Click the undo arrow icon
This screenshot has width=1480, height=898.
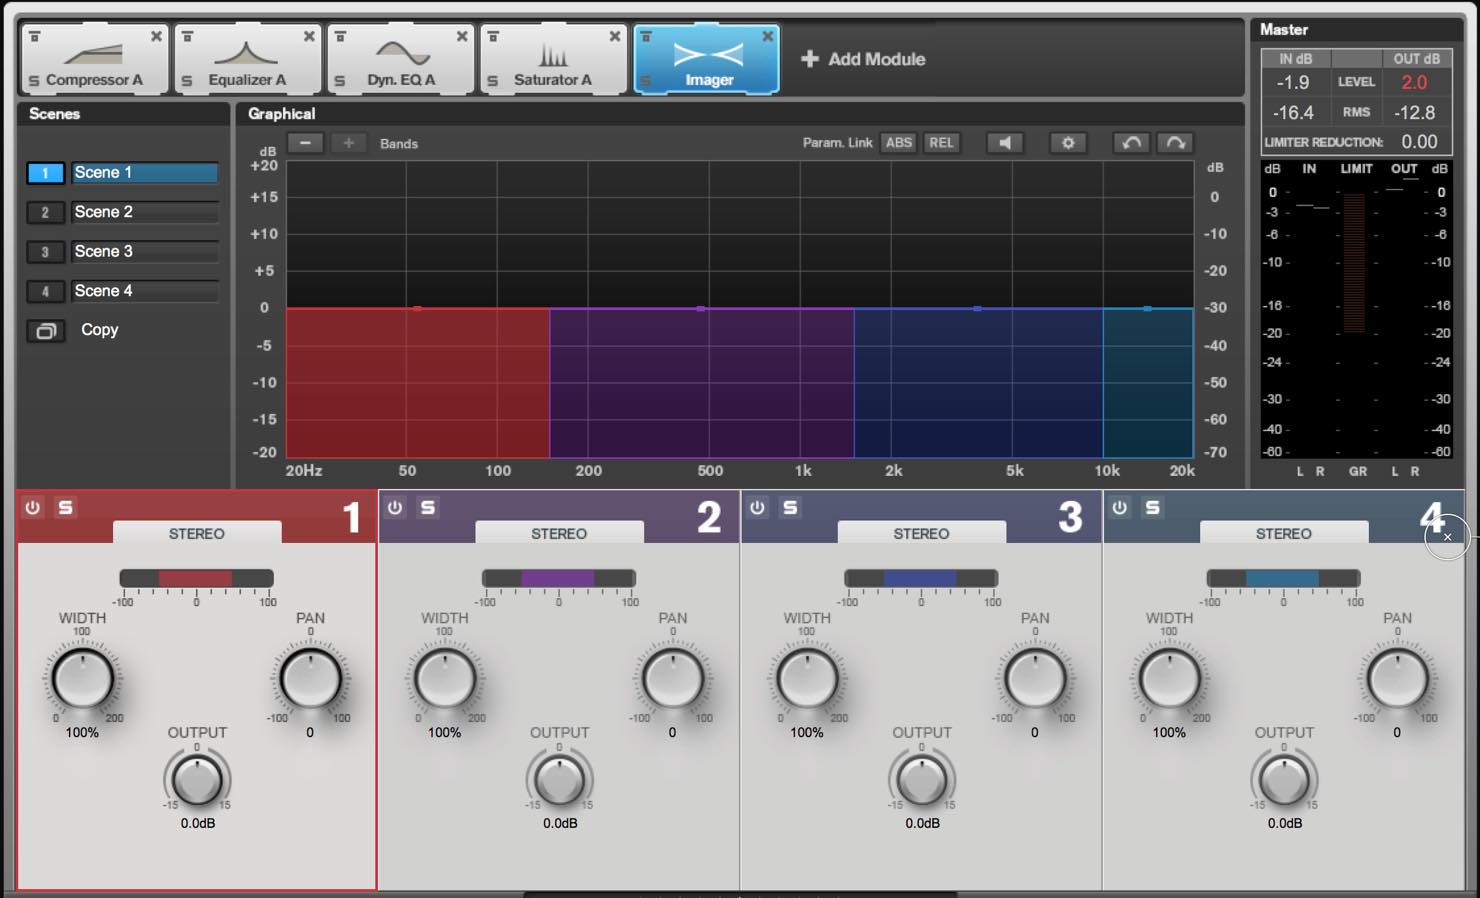pos(1132,143)
